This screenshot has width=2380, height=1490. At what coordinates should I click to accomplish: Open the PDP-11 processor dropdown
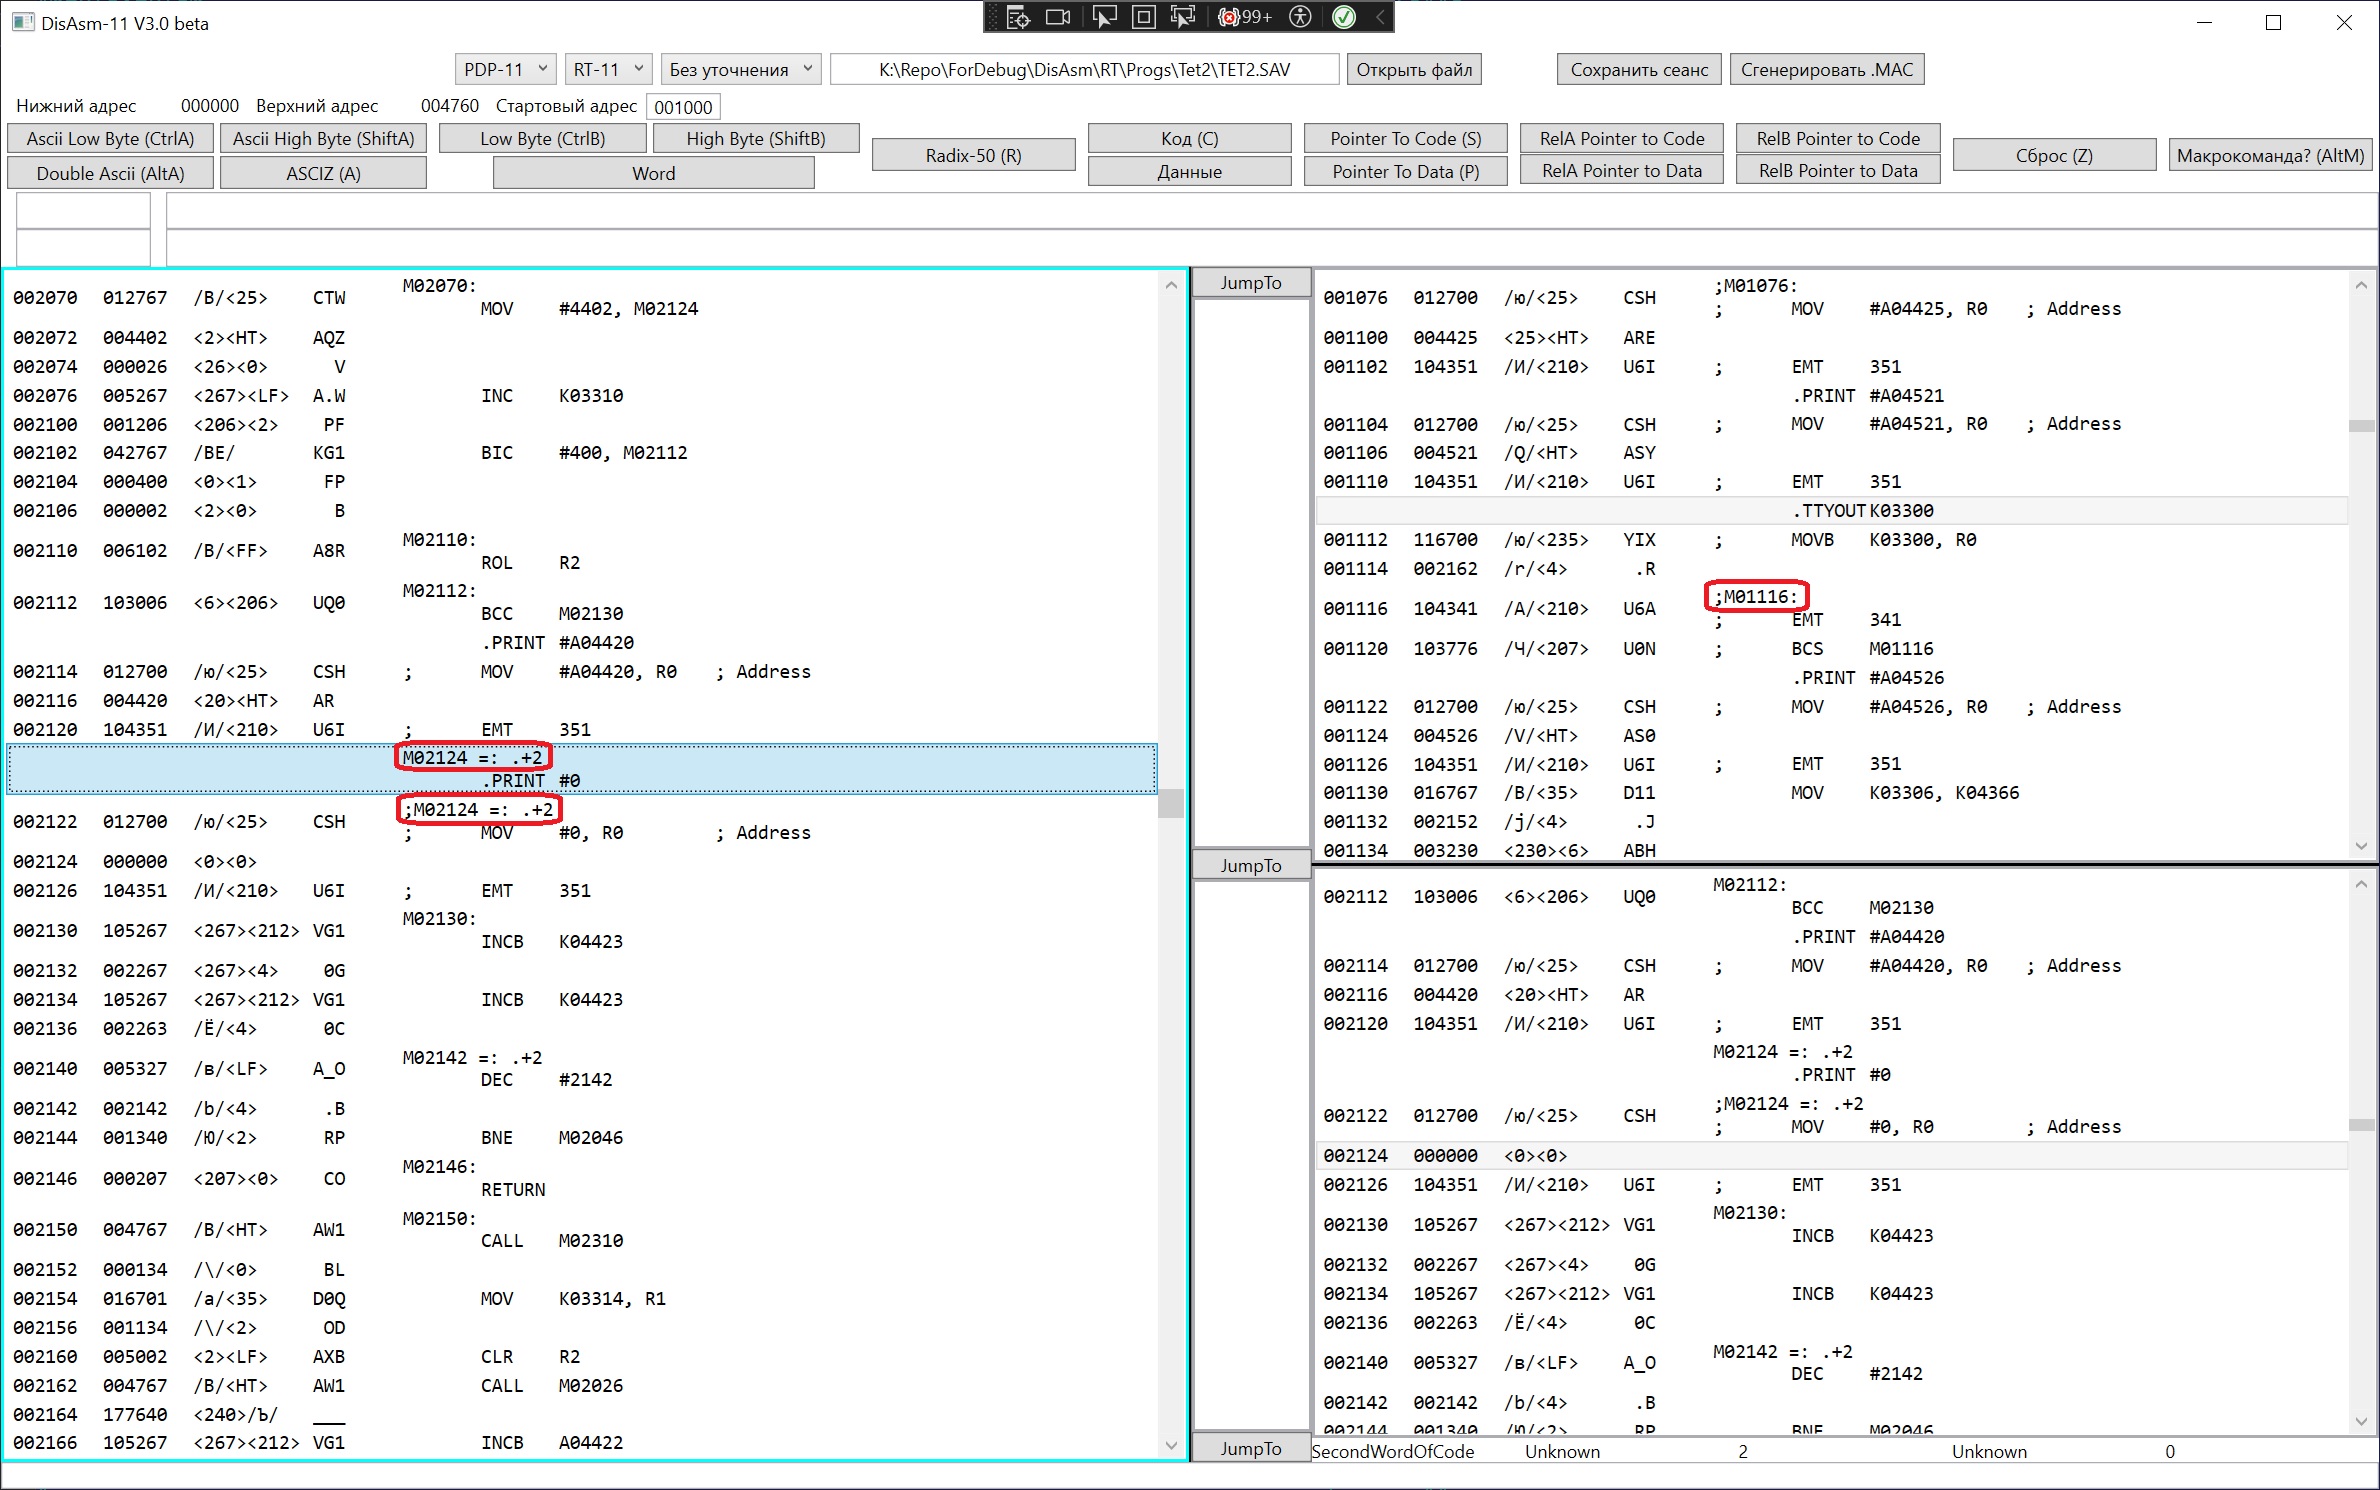(505, 69)
